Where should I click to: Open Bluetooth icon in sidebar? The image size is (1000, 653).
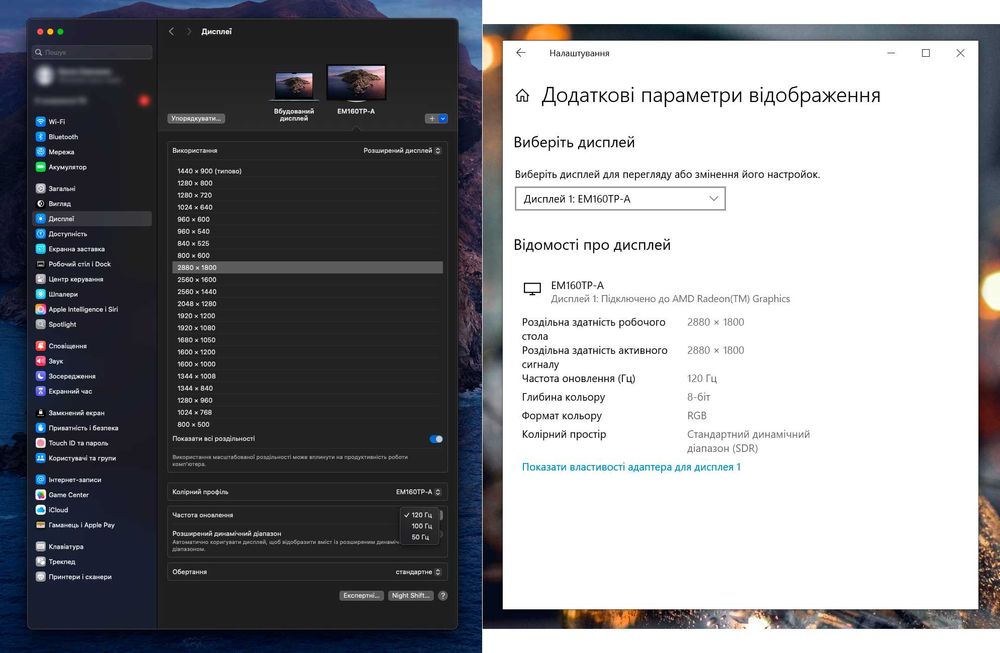click(x=40, y=136)
